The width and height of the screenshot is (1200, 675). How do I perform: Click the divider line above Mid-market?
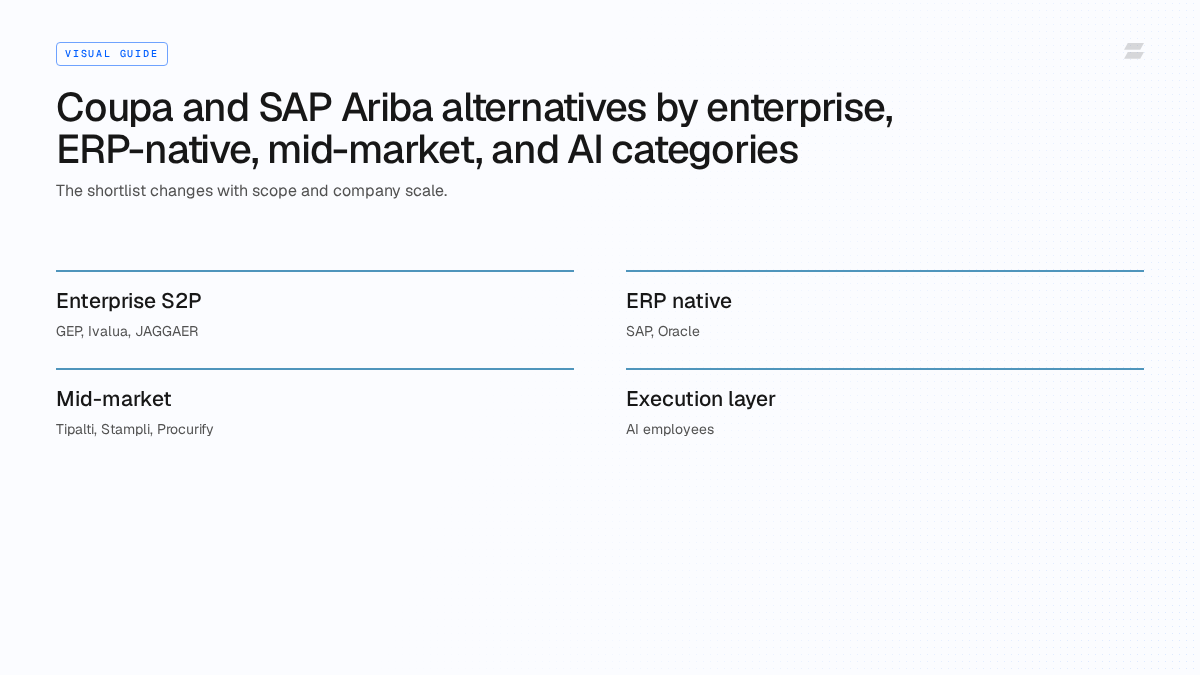coord(315,369)
